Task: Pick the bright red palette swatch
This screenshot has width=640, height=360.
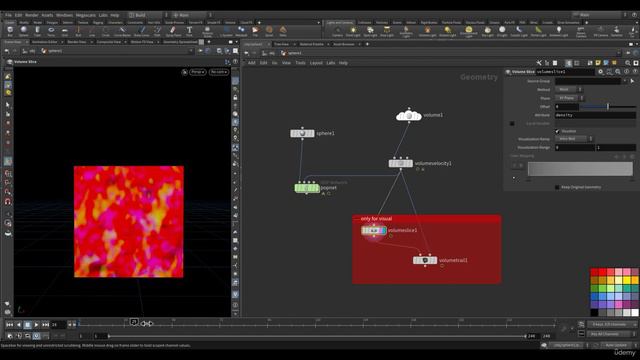Action: 602,272
